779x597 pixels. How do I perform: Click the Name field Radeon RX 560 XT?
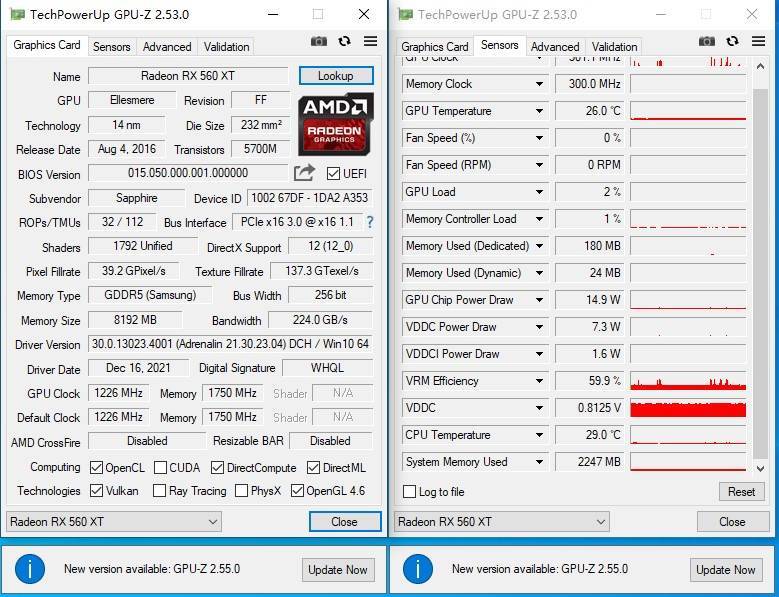pos(188,76)
